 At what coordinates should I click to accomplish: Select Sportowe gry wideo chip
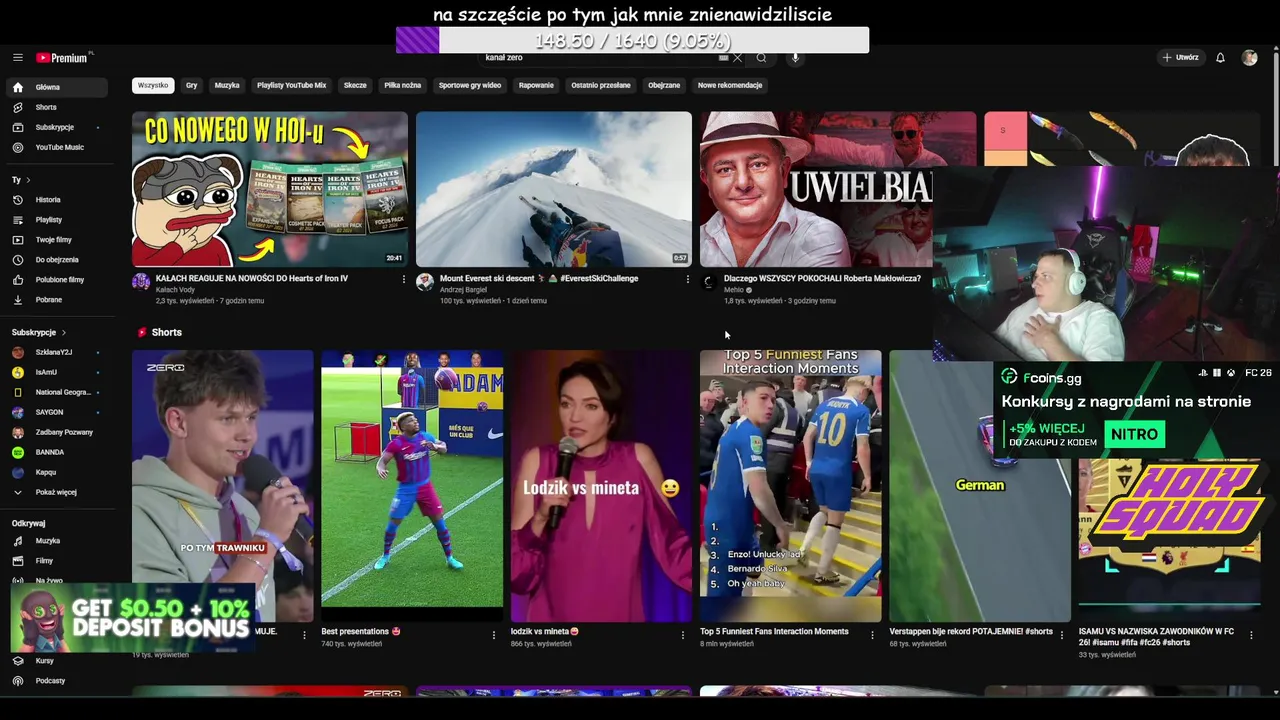click(470, 85)
